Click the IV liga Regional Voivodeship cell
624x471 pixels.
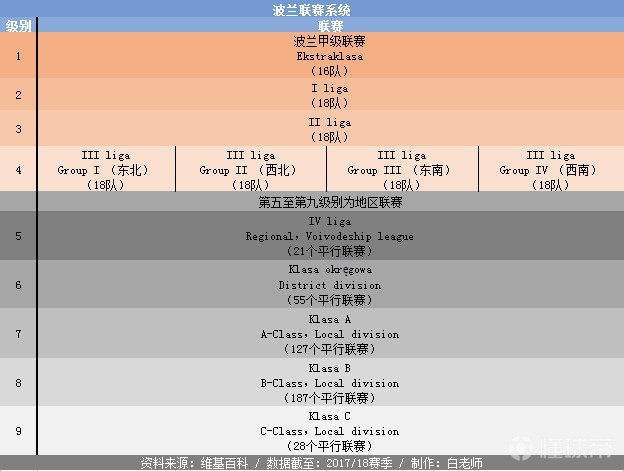click(x=329, y=236)
